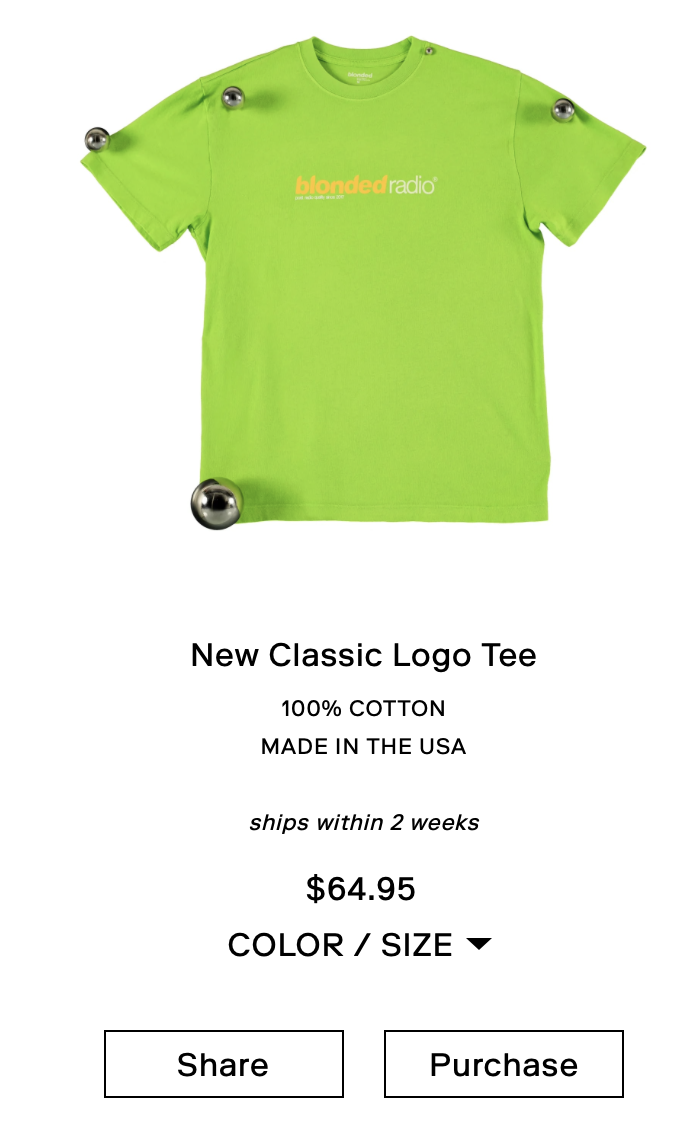700x1148 pixels.
Task: Select the MADE IN THE USA text
Action: click(363, 746)
